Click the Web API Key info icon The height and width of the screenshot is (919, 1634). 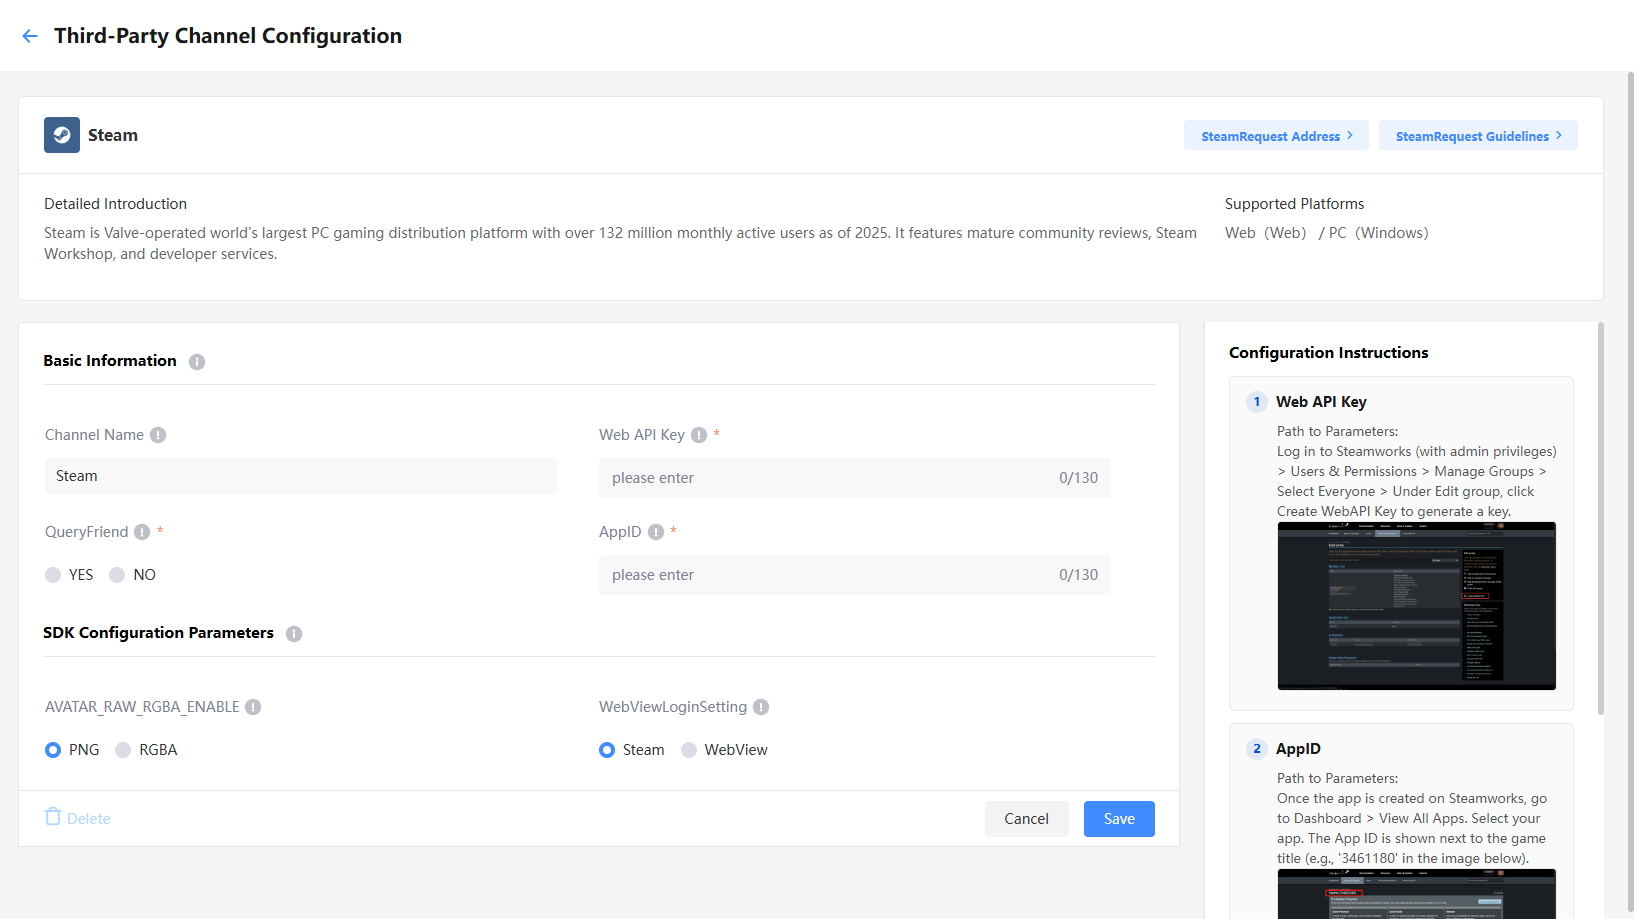point(699,435)
